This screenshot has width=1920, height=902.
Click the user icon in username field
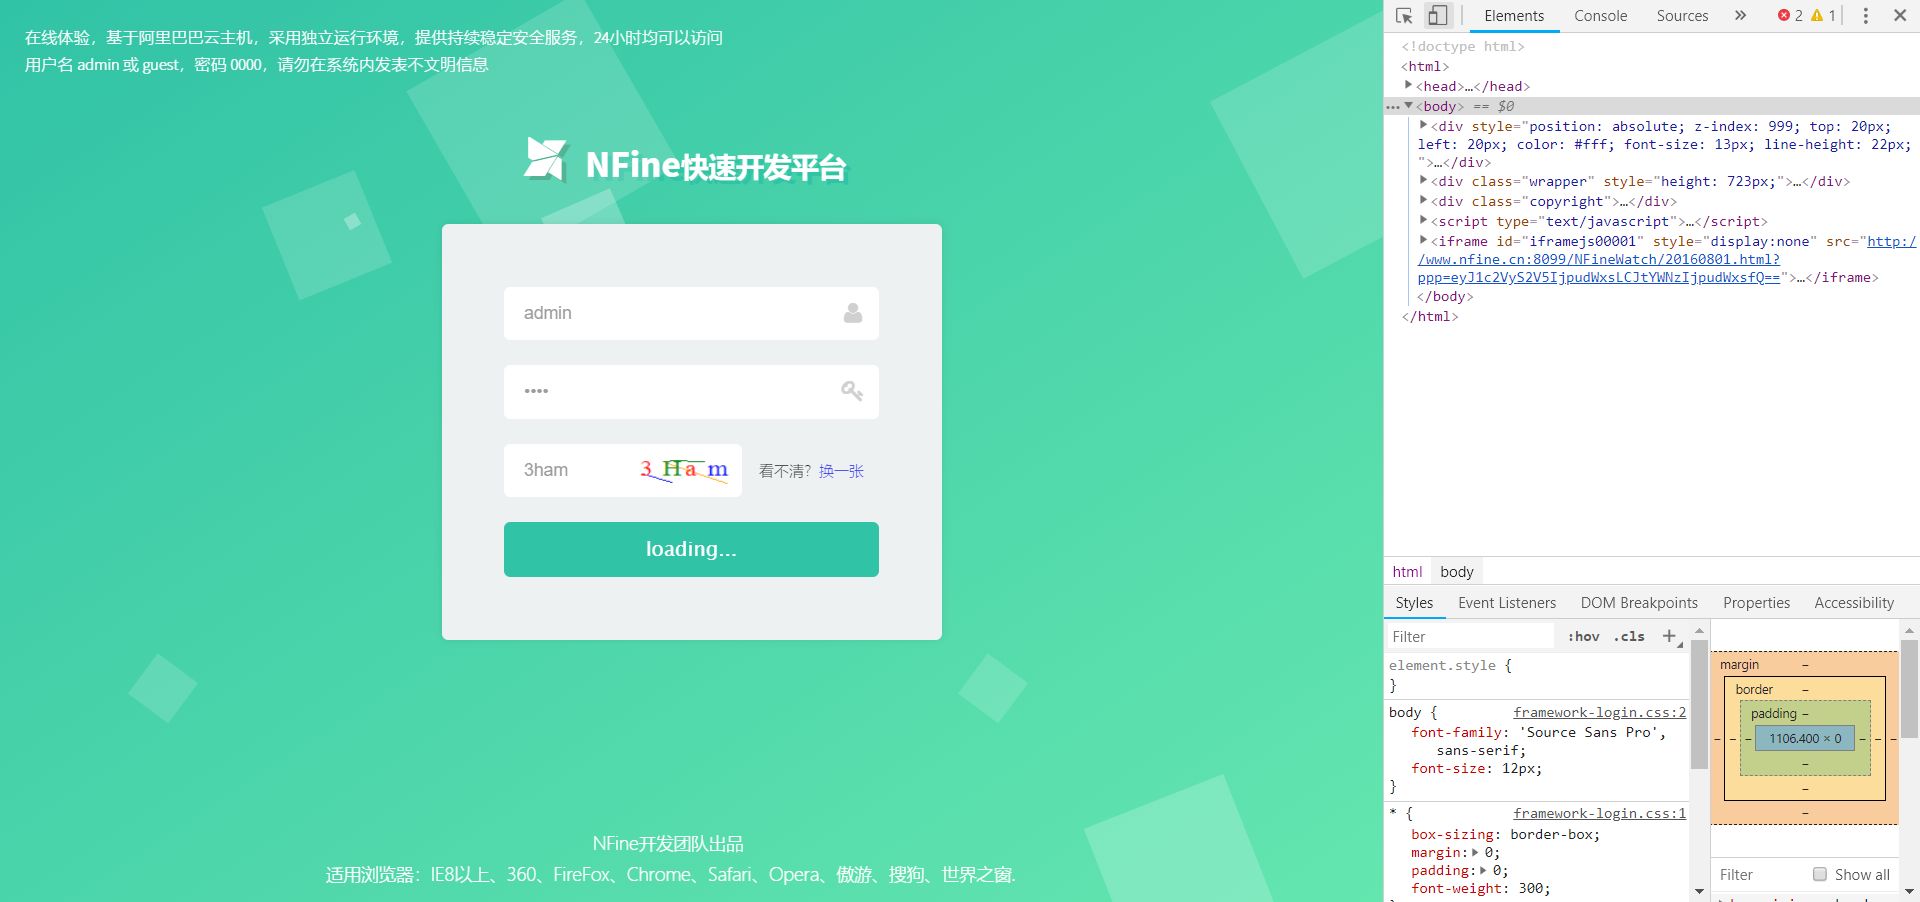[x=853, y=313]
